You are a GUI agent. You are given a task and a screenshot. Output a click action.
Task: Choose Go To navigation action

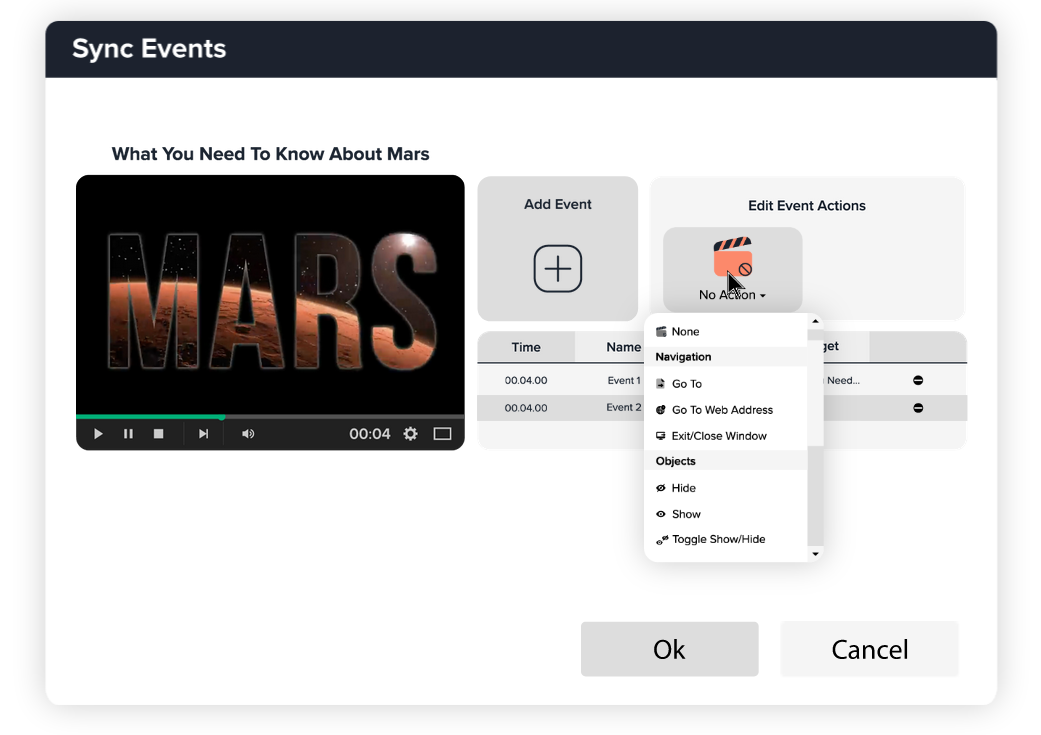pyautogui.click(x=686, y=384)
